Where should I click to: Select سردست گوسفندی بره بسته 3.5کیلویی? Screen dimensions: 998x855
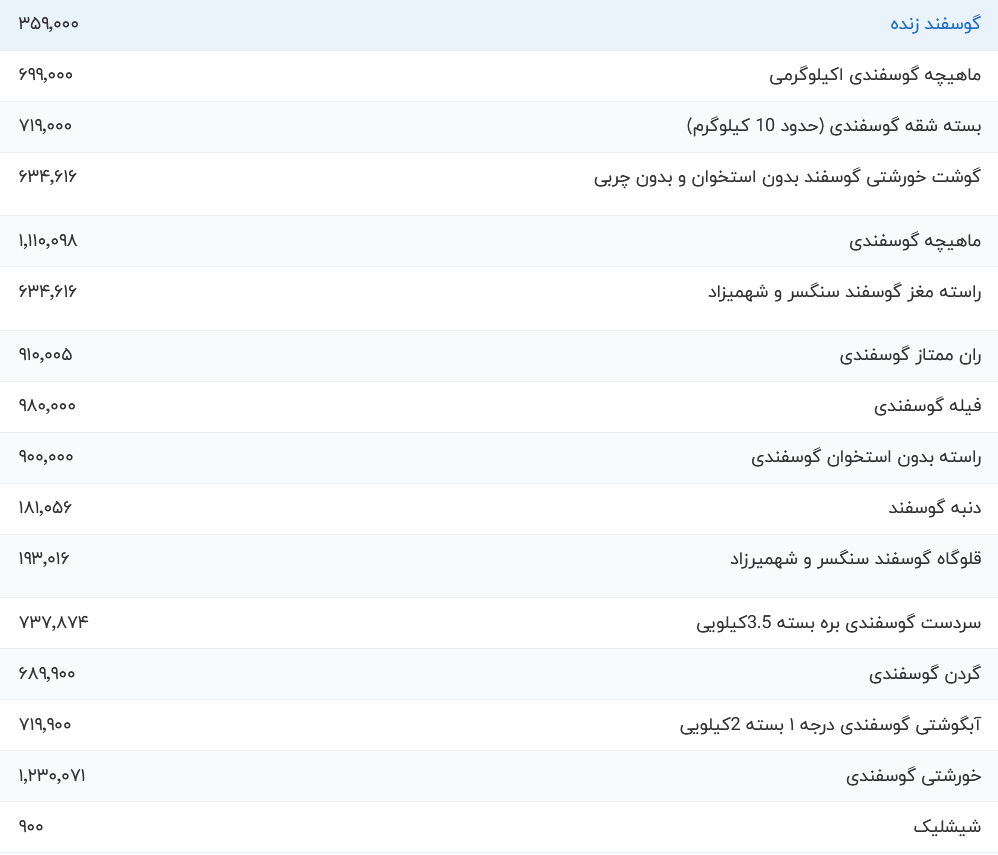pyautogui.click(x=838, y=623)
